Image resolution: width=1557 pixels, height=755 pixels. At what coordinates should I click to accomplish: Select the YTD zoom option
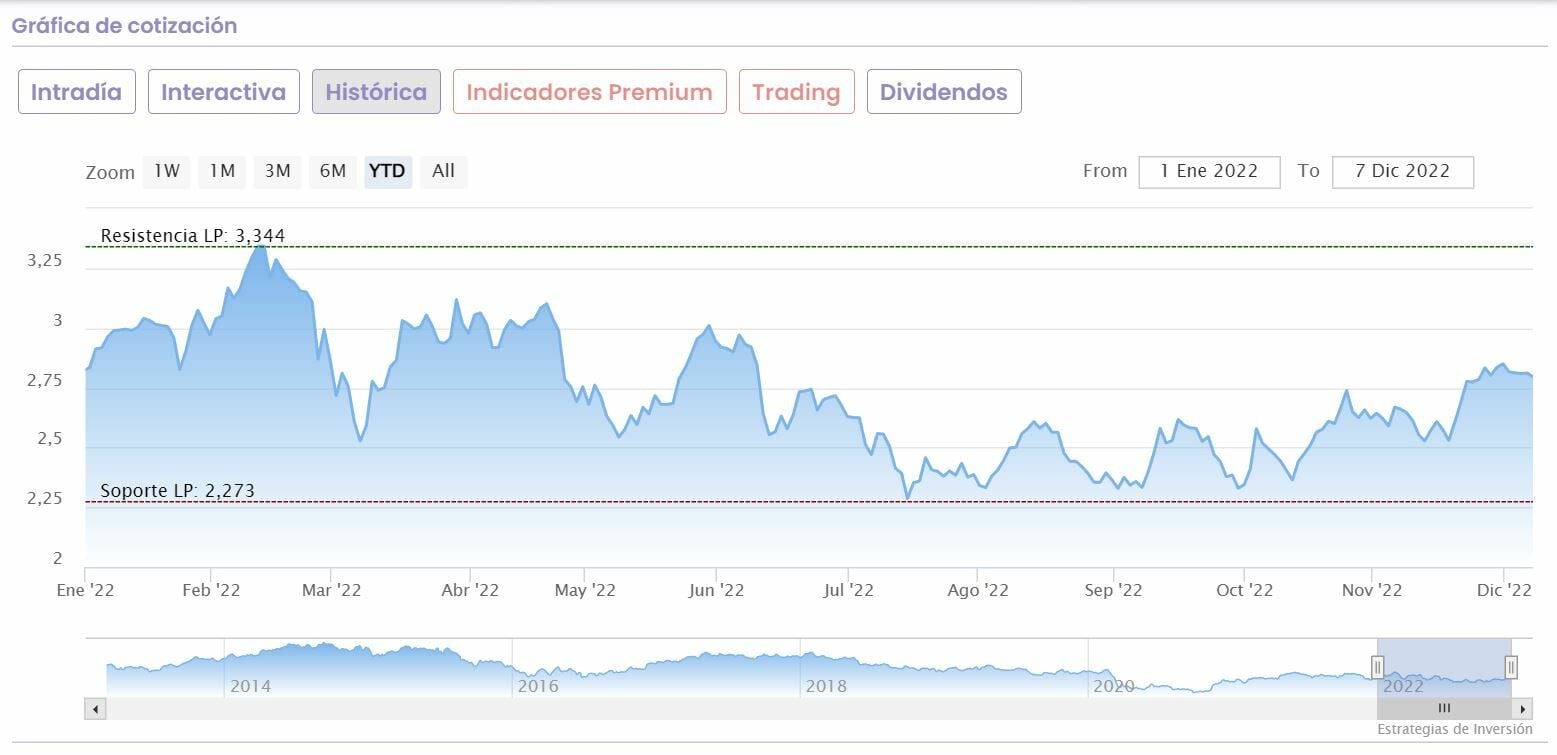pos(387,171)
